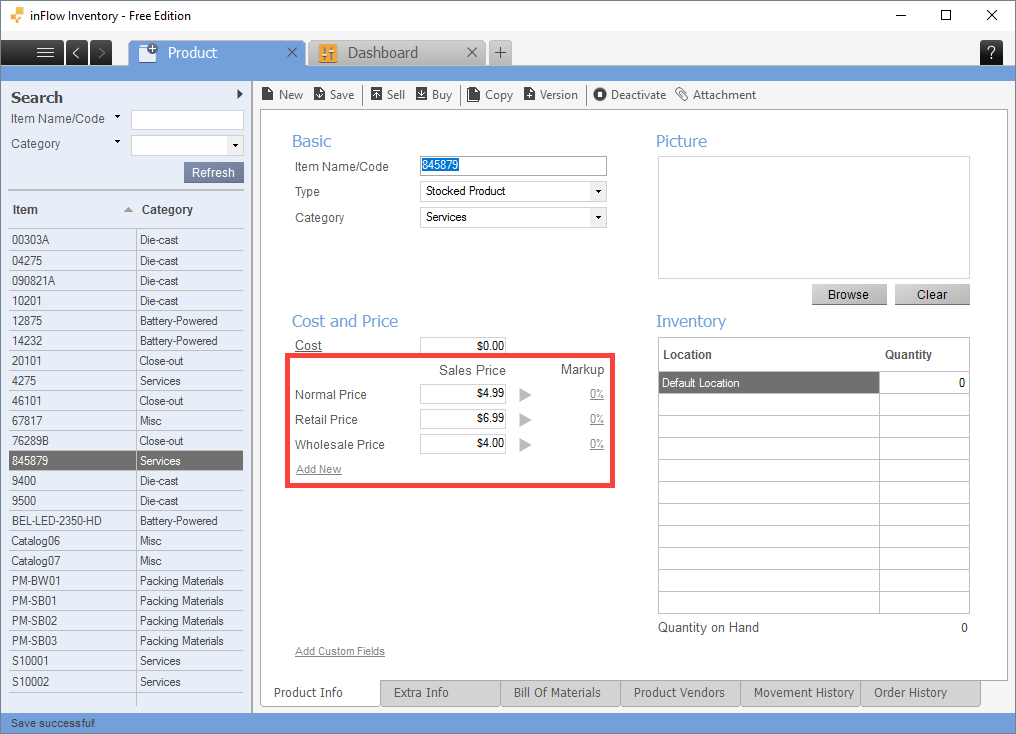Select item 46101 in the product list
This screenshot has height=734, width=1016.
tap(126, 401)
